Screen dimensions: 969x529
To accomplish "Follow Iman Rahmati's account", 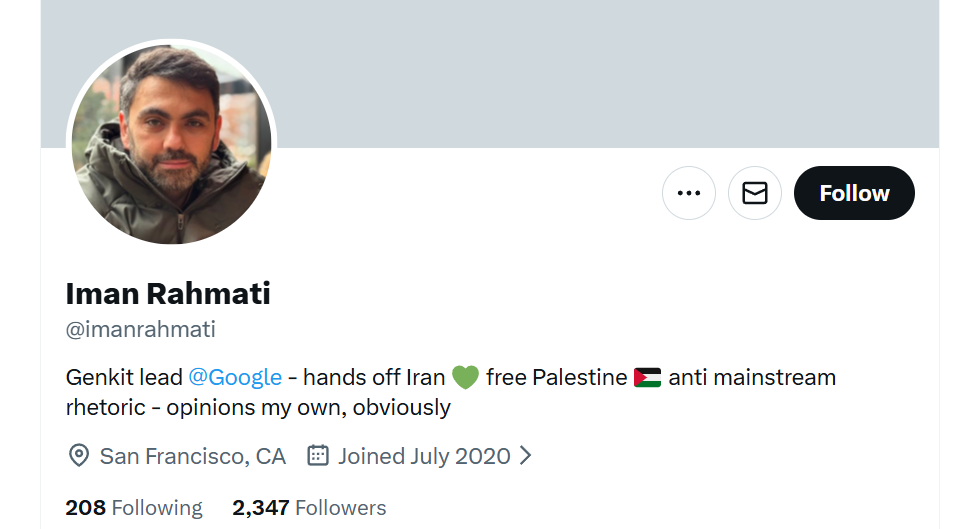I will click(x=854, y=193).
